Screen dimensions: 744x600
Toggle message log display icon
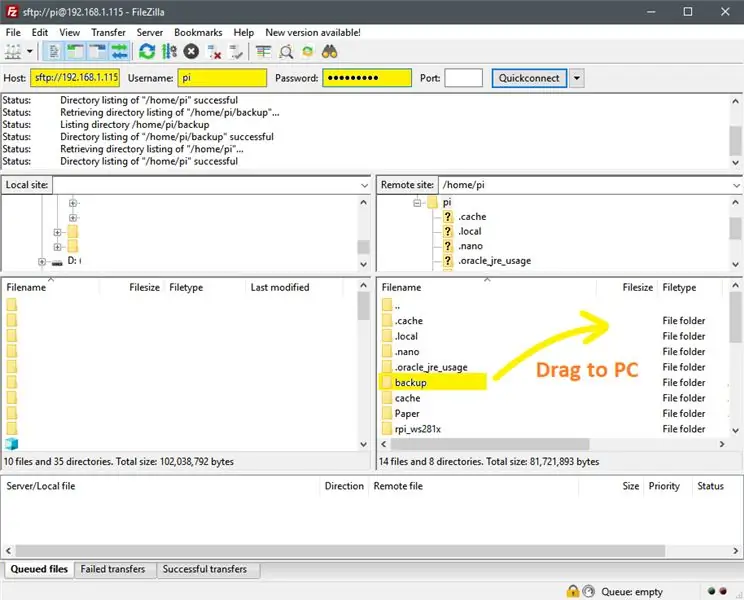point(54,51)
